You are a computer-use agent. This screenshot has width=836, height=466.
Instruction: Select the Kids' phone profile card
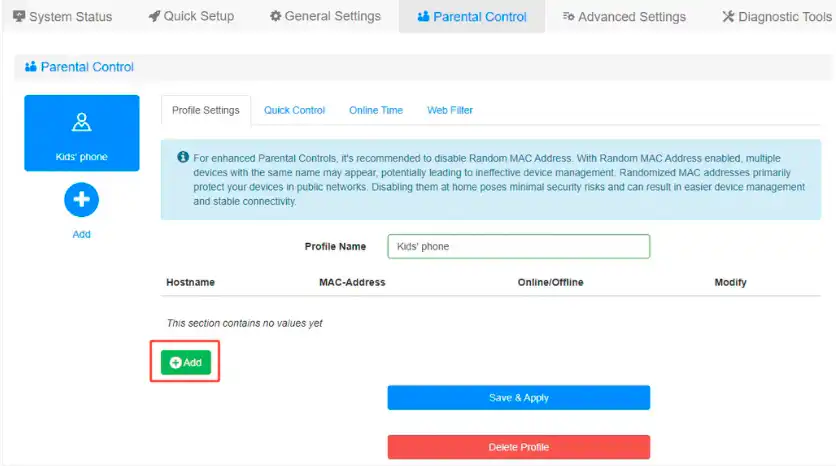click(82, 133)
